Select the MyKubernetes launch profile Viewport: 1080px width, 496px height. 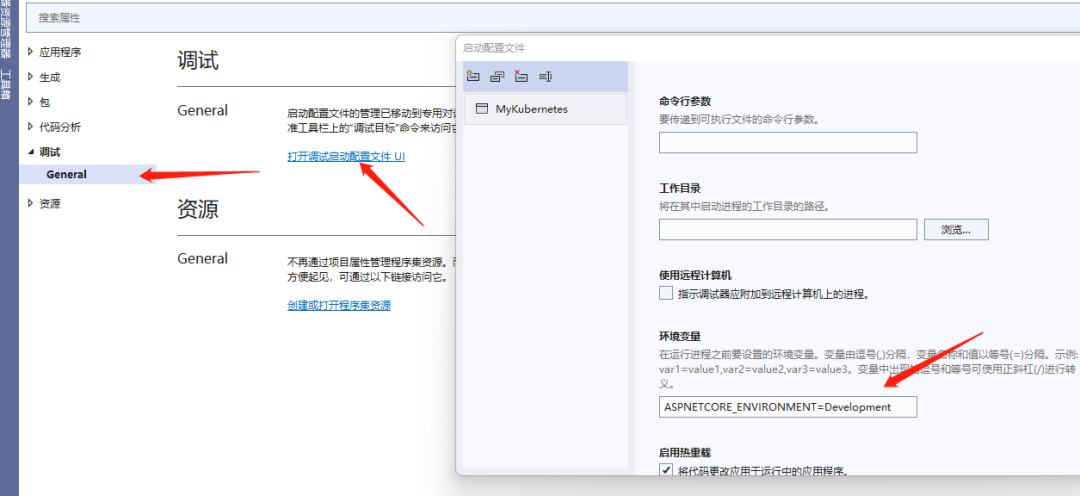(546, 109)
